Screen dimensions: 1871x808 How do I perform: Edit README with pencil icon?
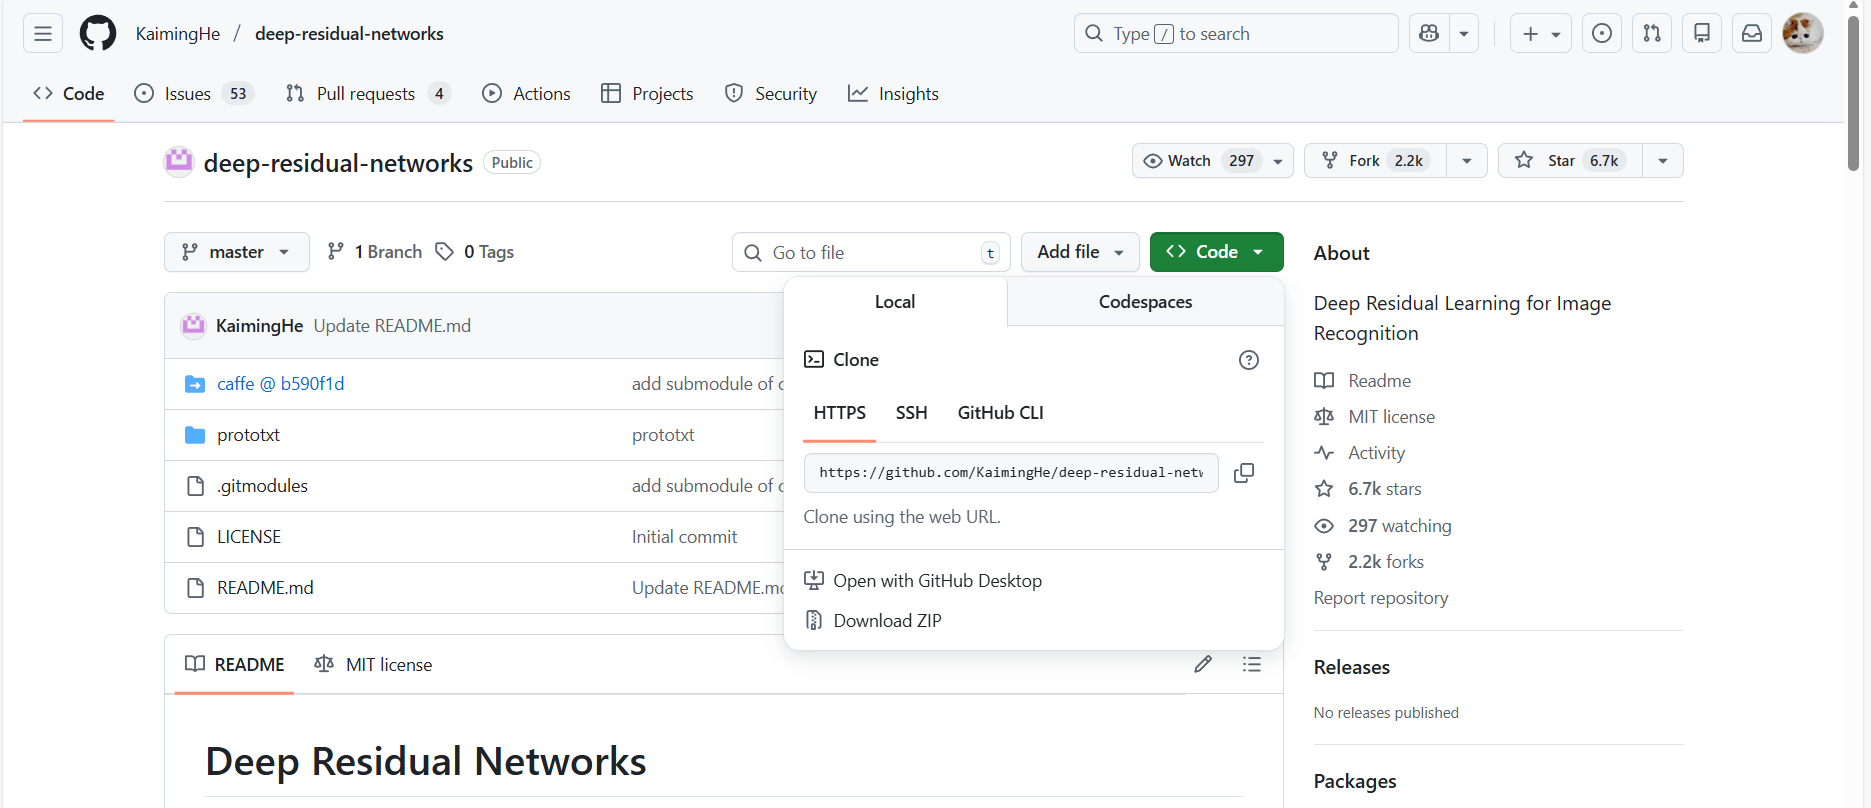coord(1203,664)
